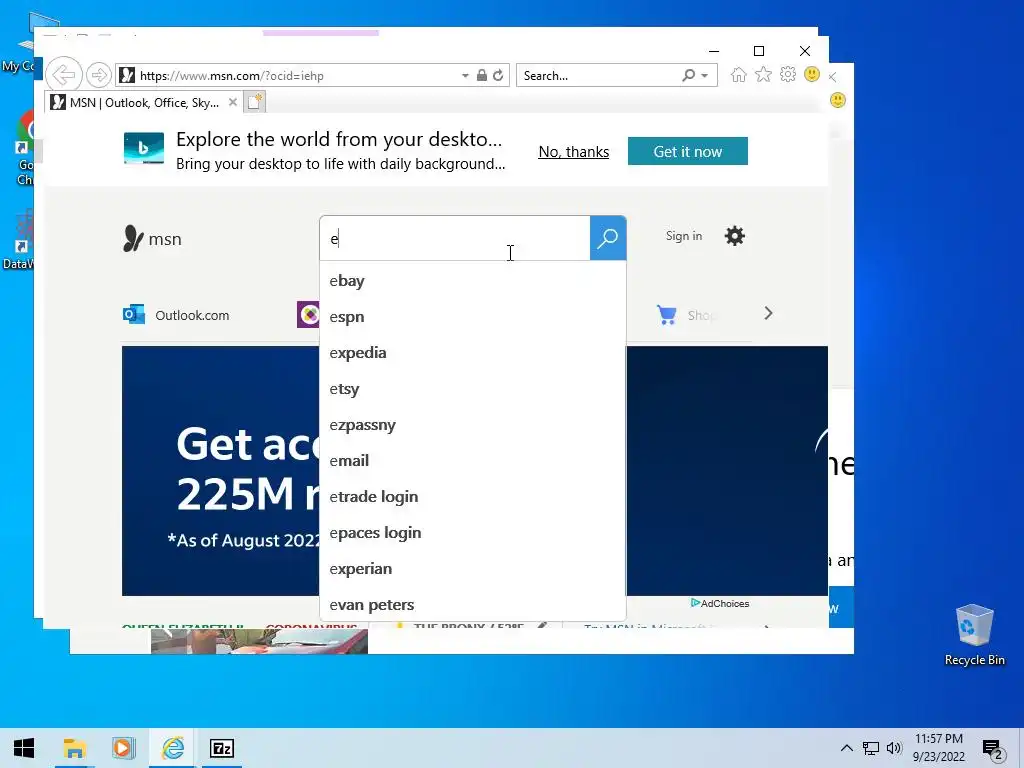Close the MSN tab with its X

click(x=232, y=103)
